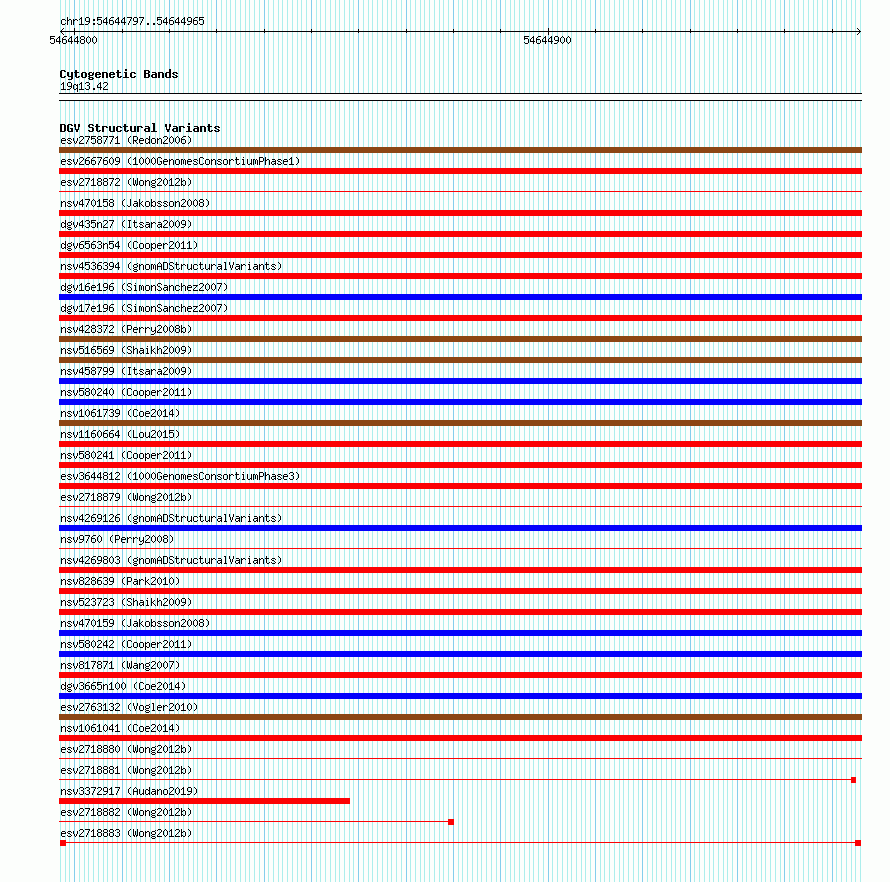Click the red end square of esv2718881
The width and height of the screenshot is (890, 882).
tap(853, 780)
